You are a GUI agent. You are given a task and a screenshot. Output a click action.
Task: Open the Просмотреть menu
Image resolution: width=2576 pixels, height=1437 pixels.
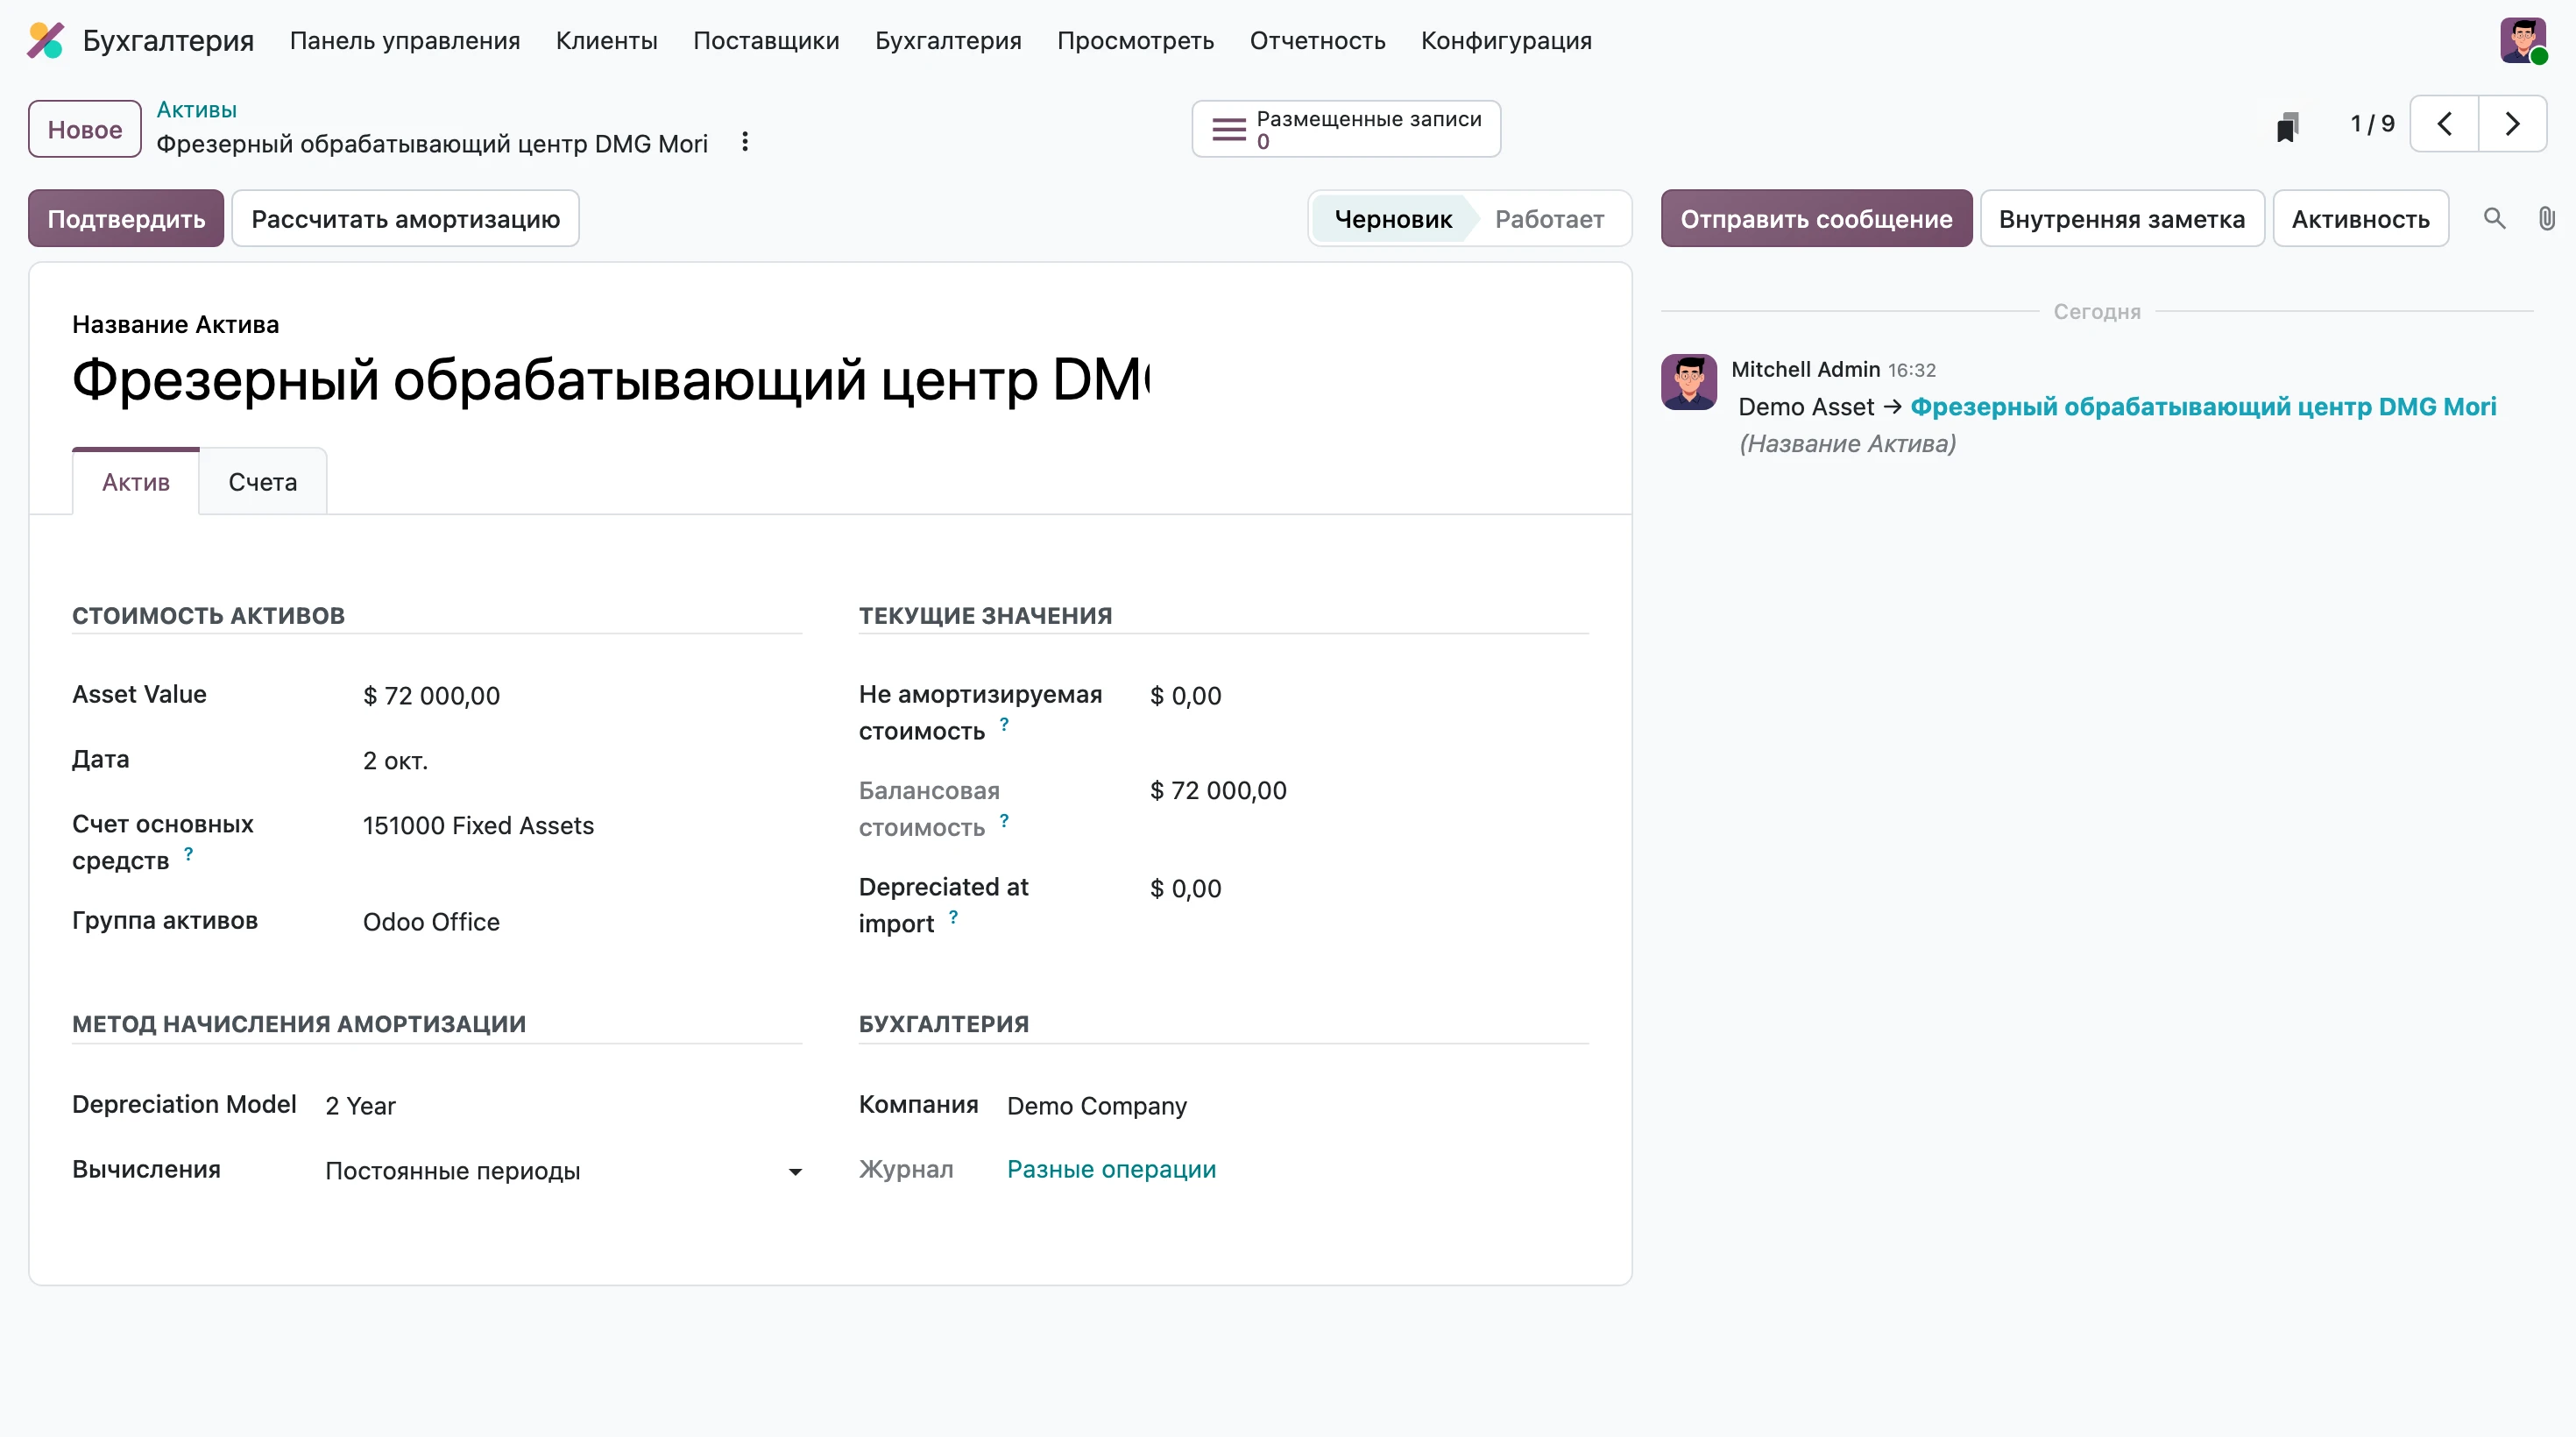1135,40
